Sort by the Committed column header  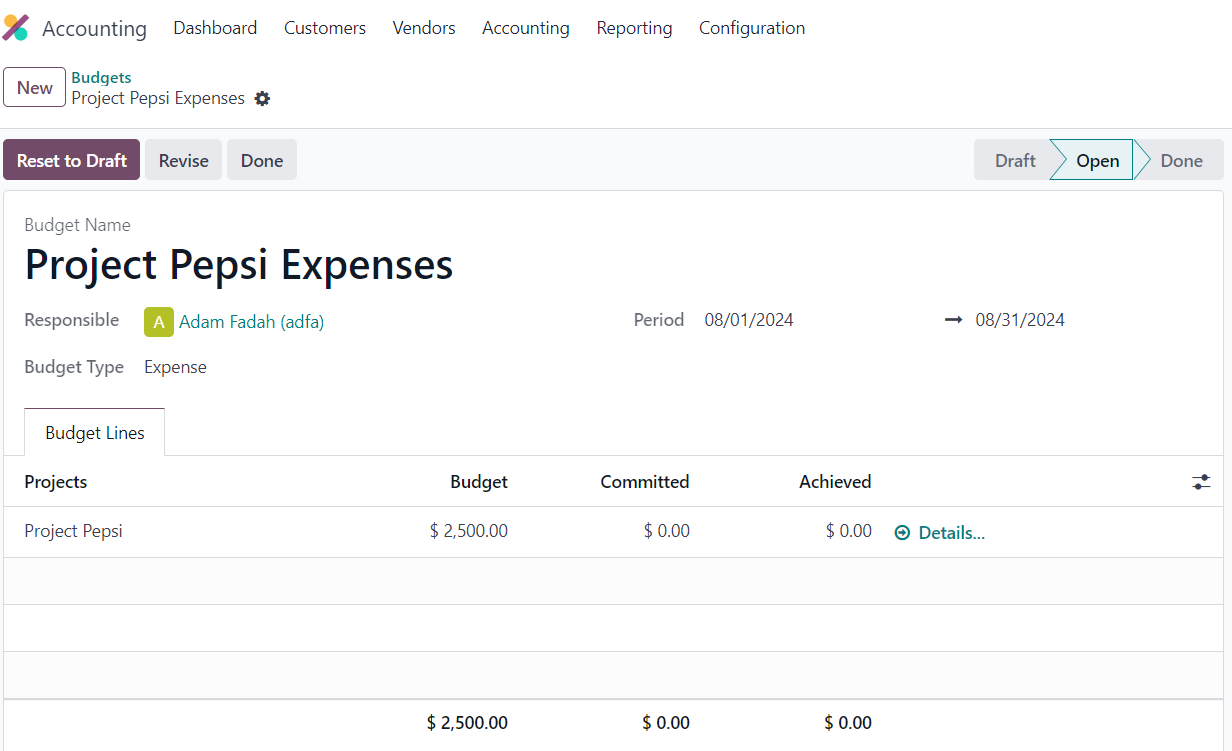pos(645,482)
